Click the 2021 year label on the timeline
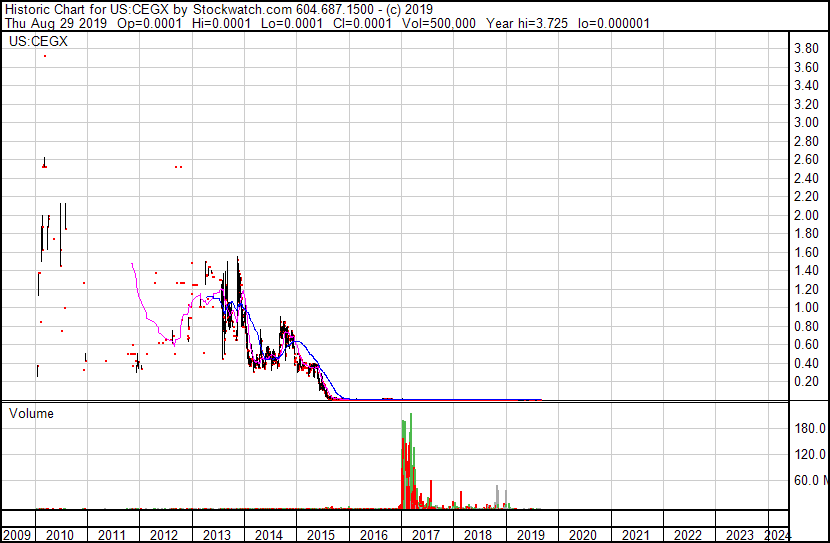This screenshot has height=543, width=830. click(635, 535)
